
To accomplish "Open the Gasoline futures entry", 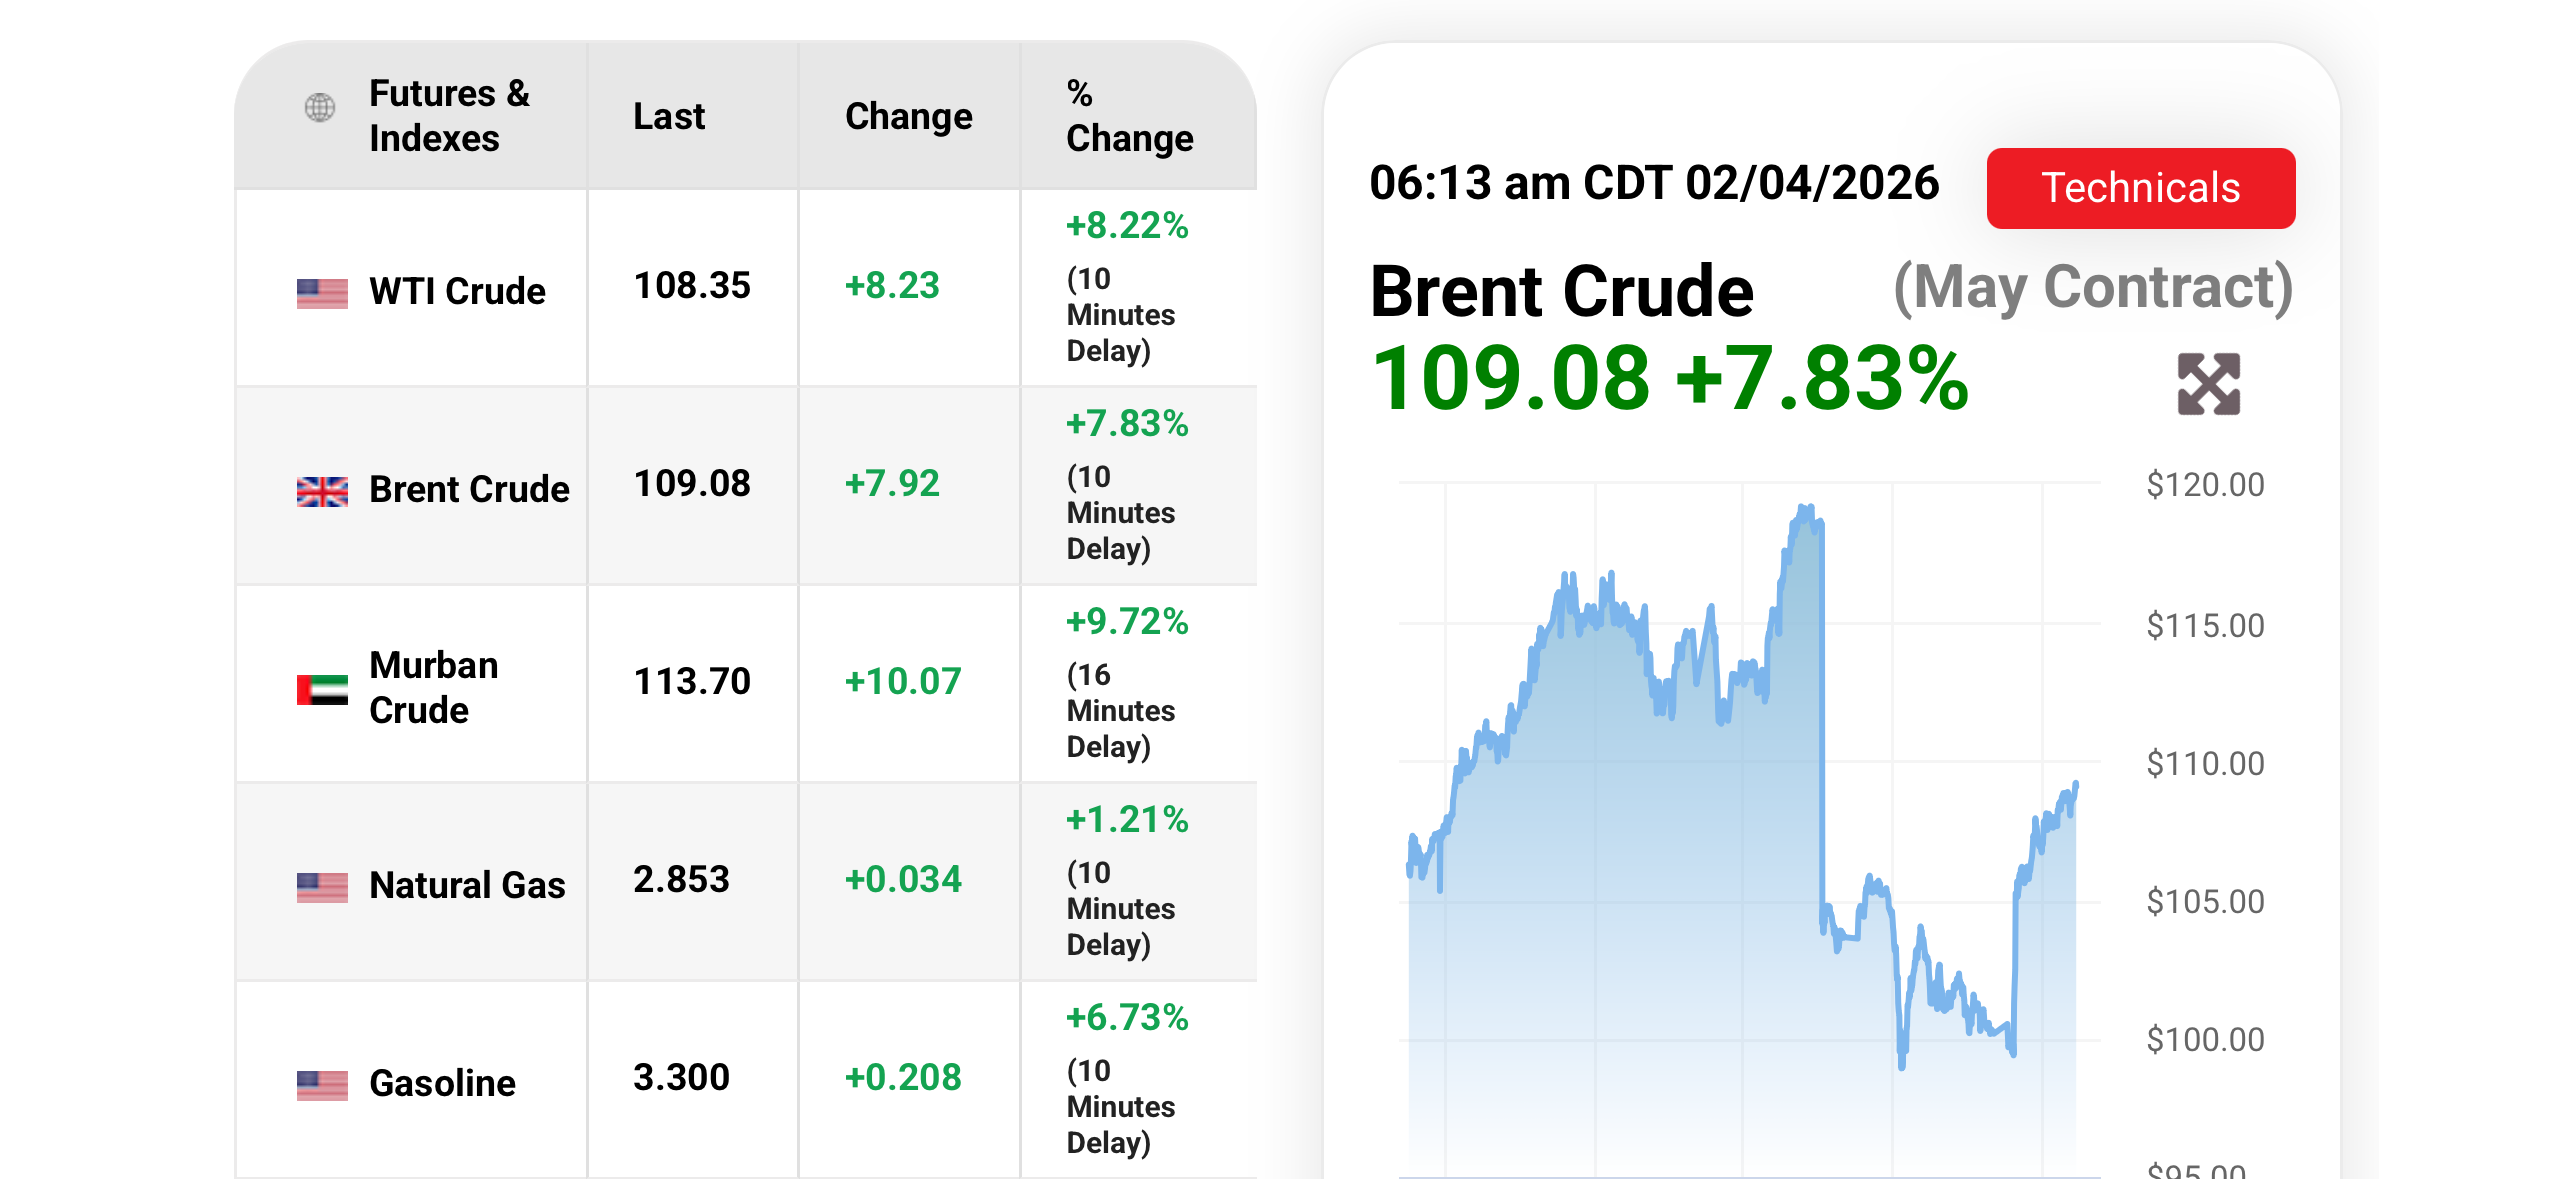I will pos(442,1083).
